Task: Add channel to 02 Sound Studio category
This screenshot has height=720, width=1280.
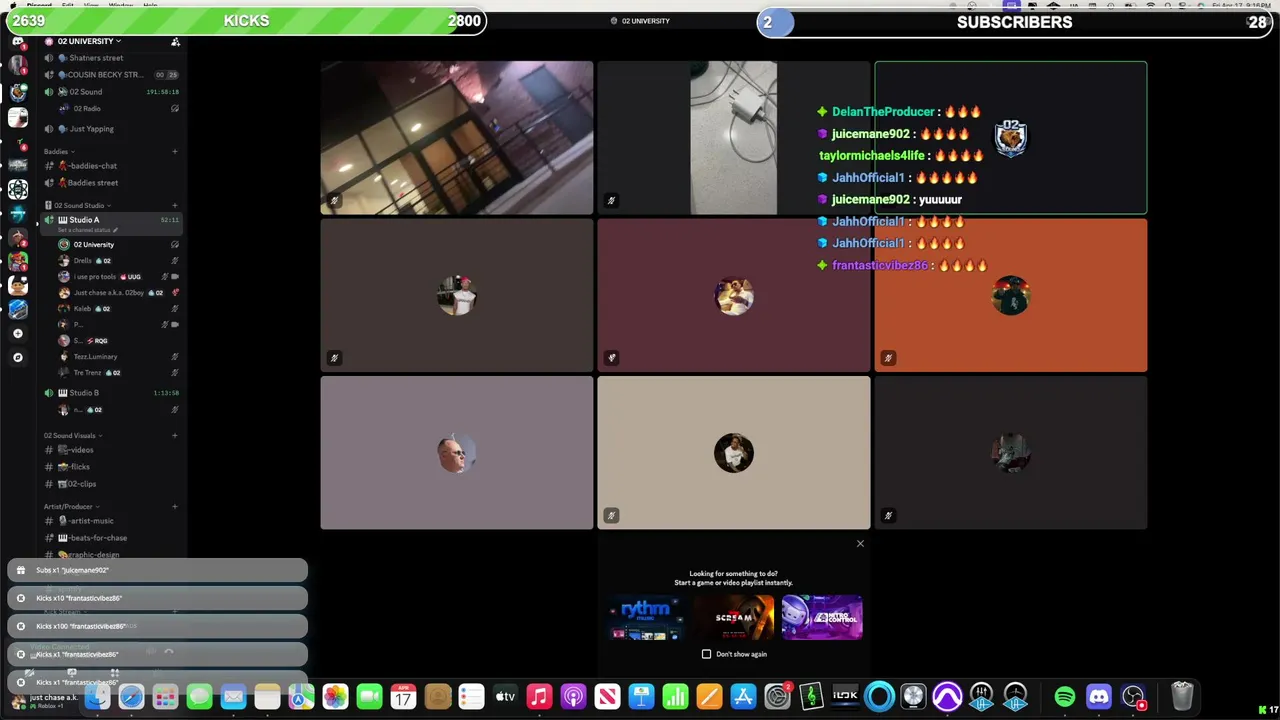Action: tap(175, 206)
